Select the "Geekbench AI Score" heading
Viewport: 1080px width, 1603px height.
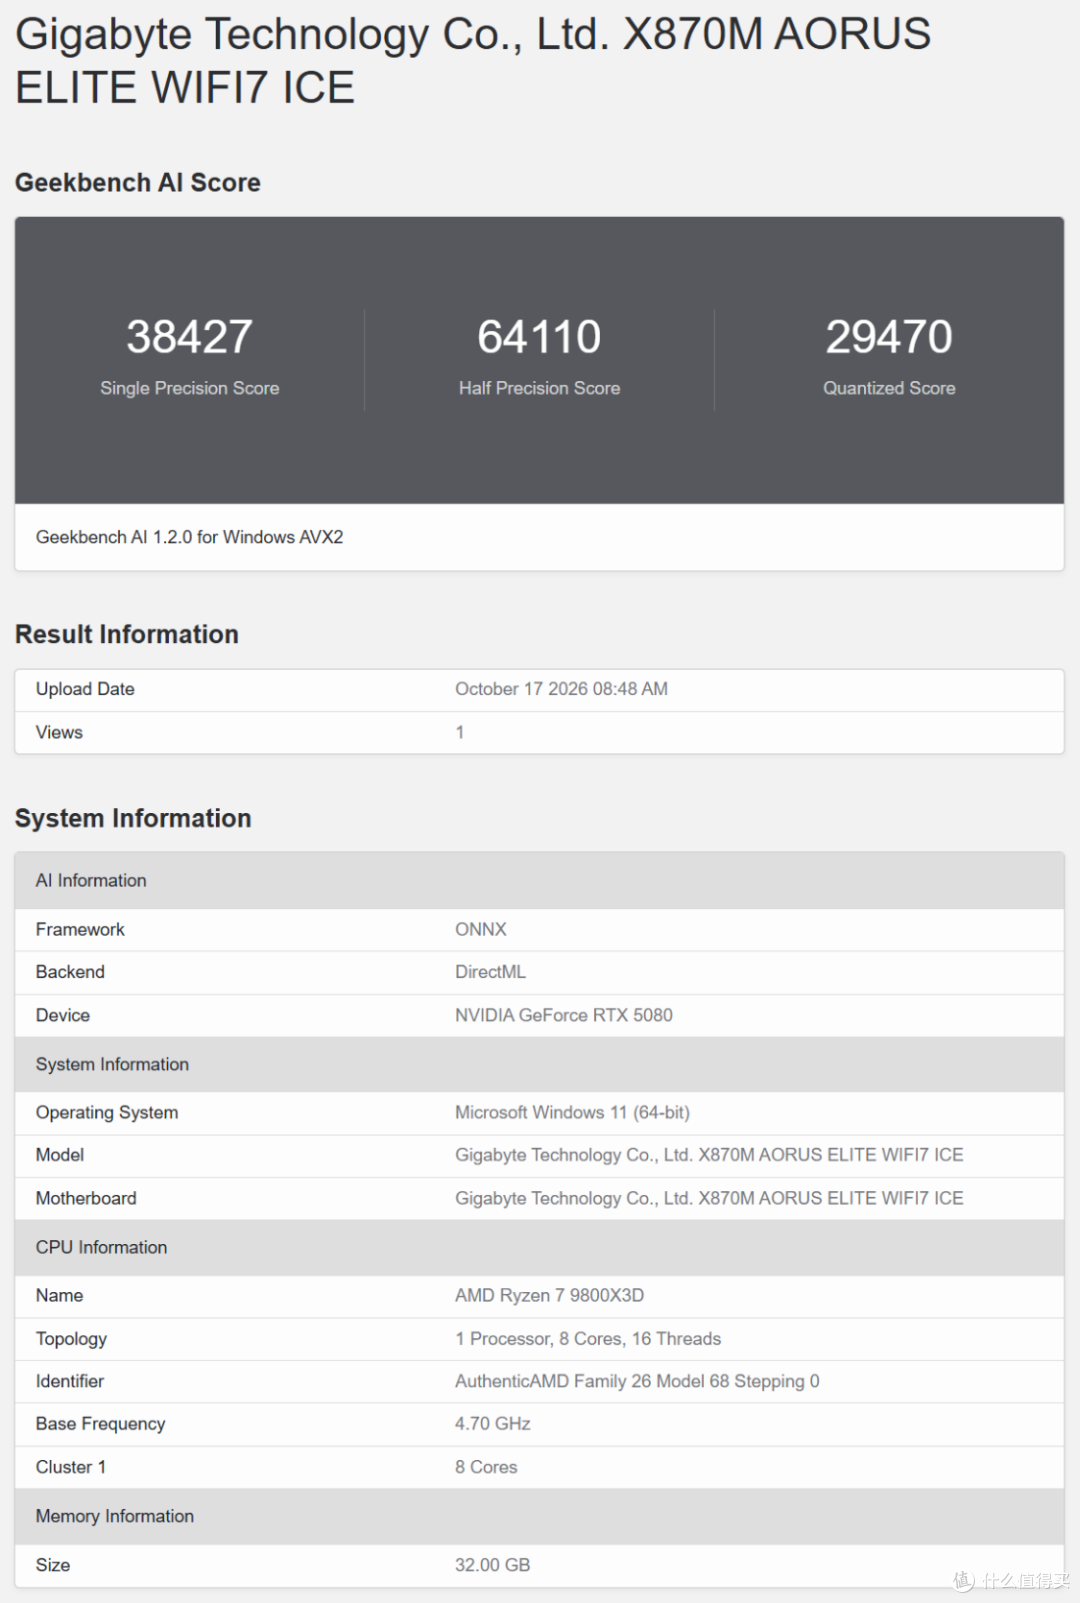138,183
